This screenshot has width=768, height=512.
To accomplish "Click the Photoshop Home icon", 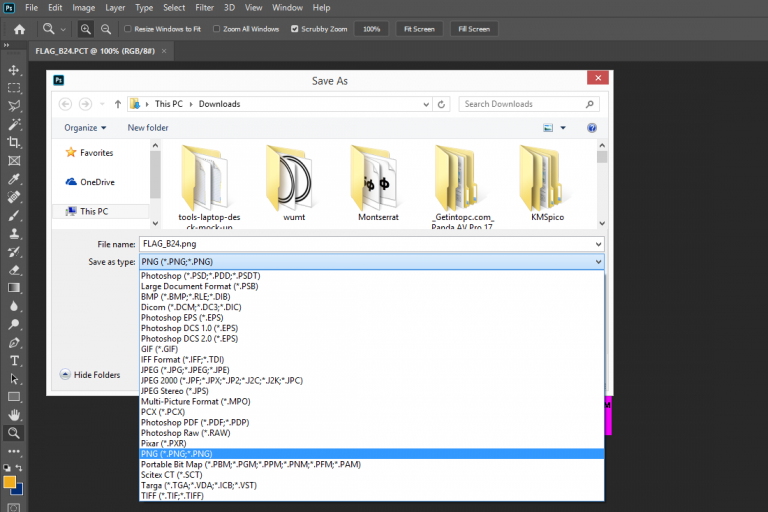I will [19, 29].
